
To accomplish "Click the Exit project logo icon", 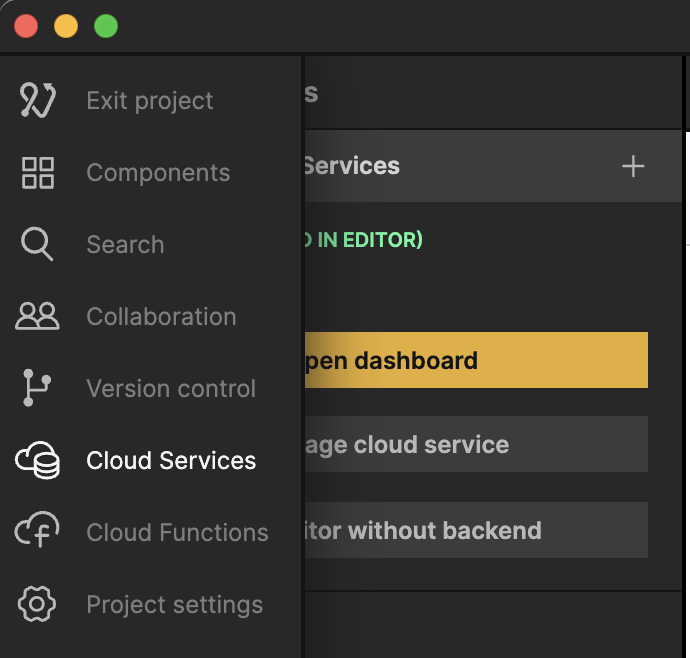I will click(37, 101).
